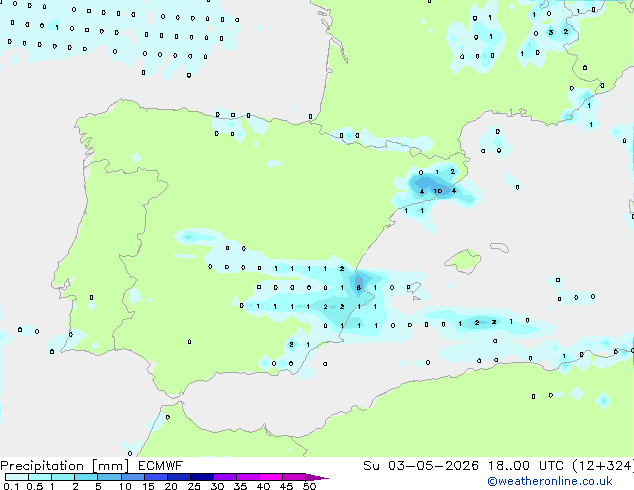Pick the 15–20 mm legend swatch
This screenshot has width=634, height=490.
click(x=156, y=477)
